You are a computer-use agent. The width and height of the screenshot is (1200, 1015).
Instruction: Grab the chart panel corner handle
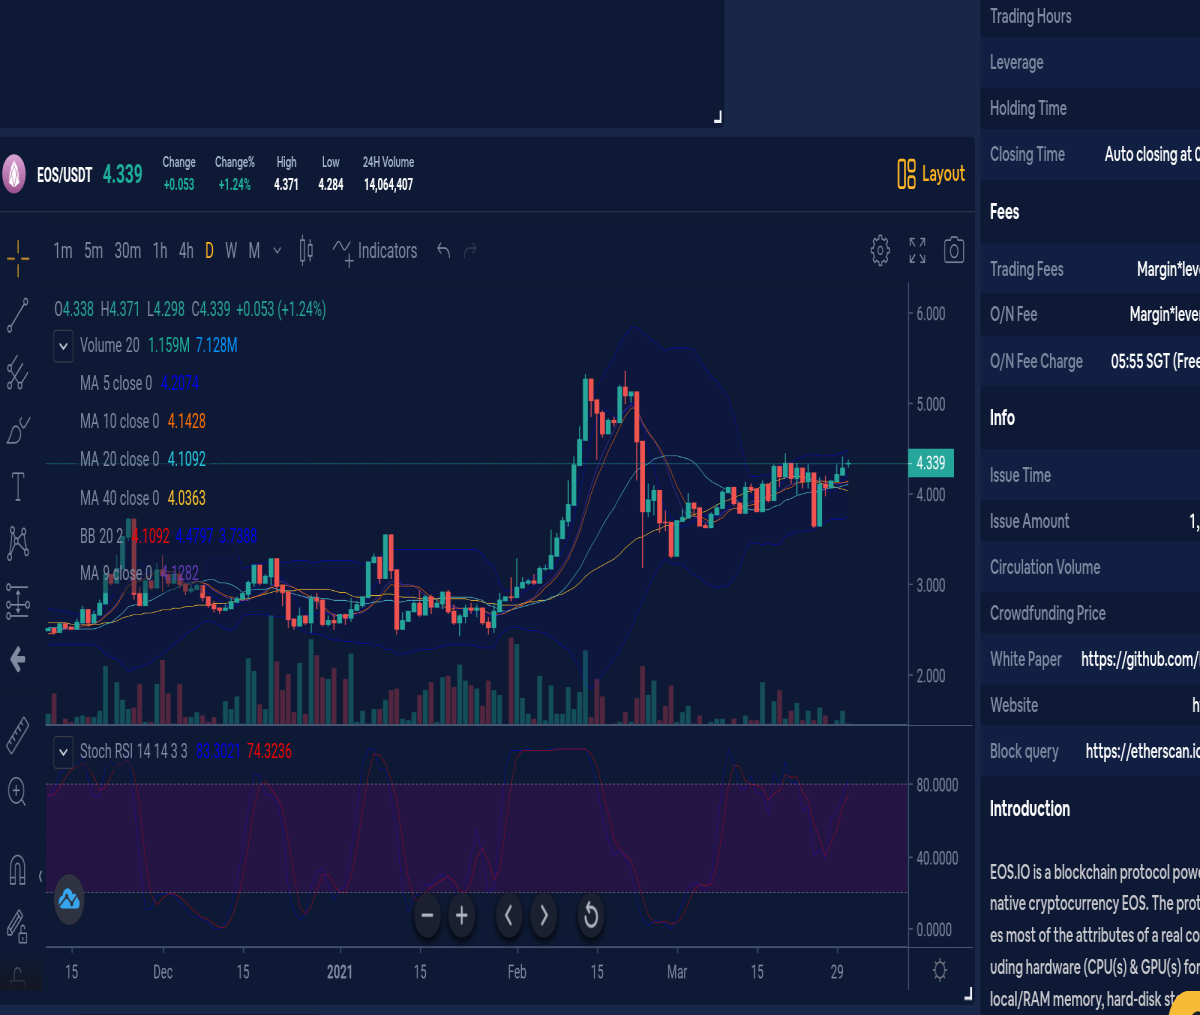tap(967, 994)
